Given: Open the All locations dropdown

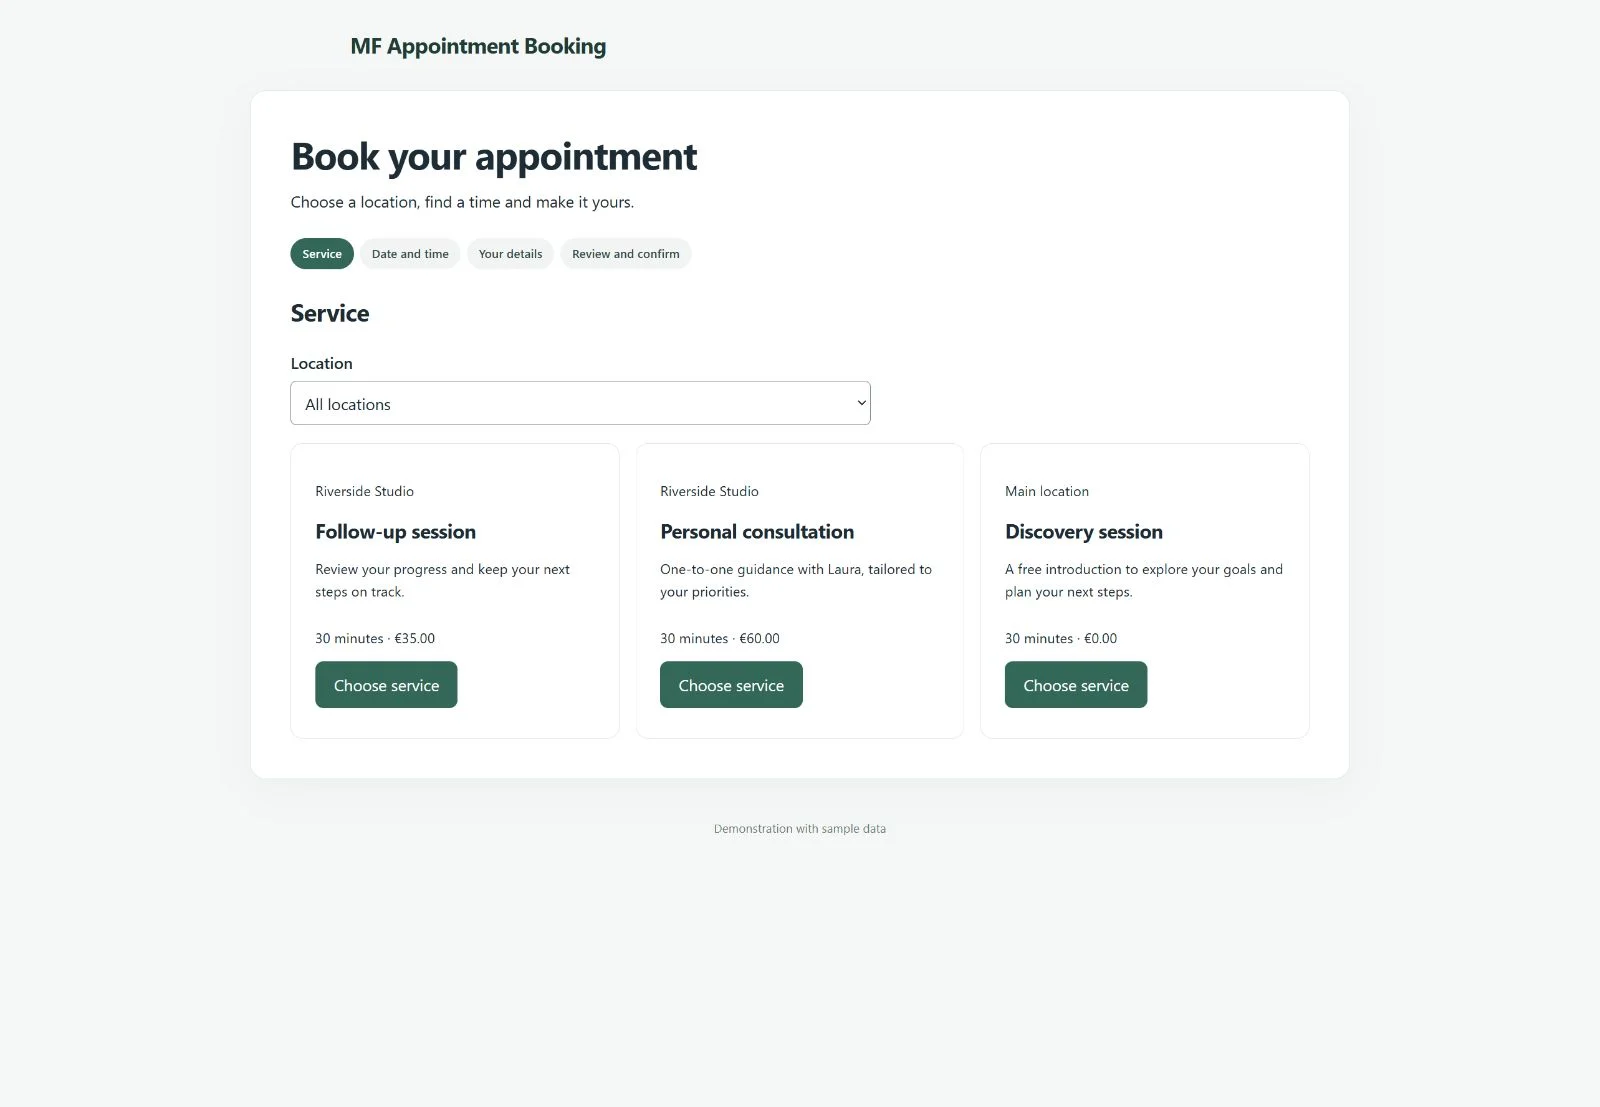Looking at the screenshot, I should (x=580, y=403).
